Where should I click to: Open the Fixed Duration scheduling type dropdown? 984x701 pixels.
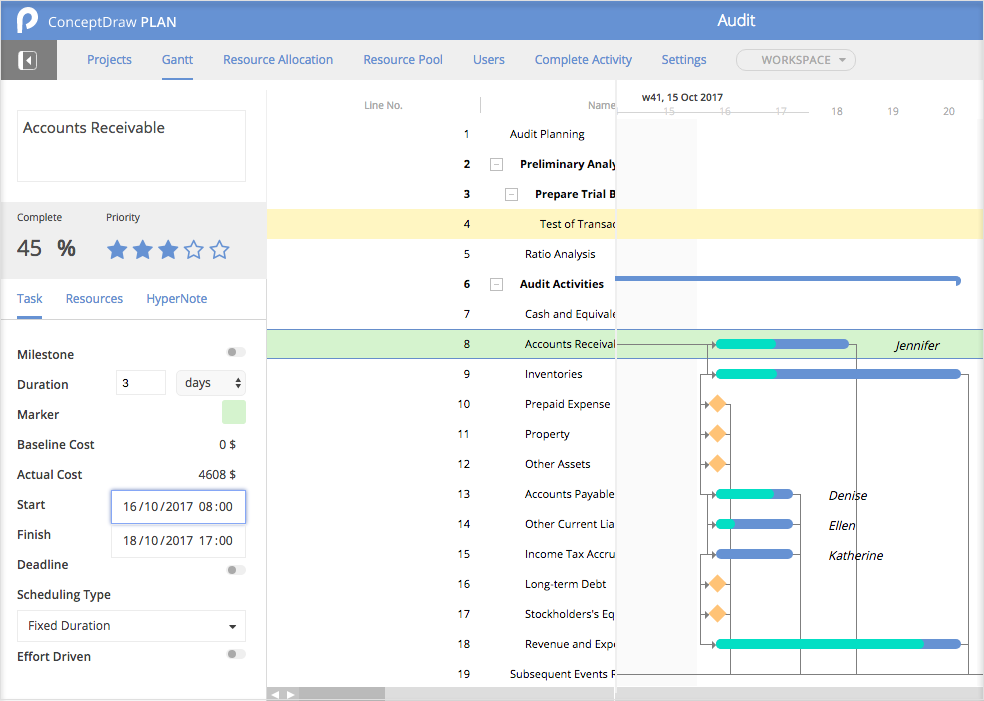131,626
